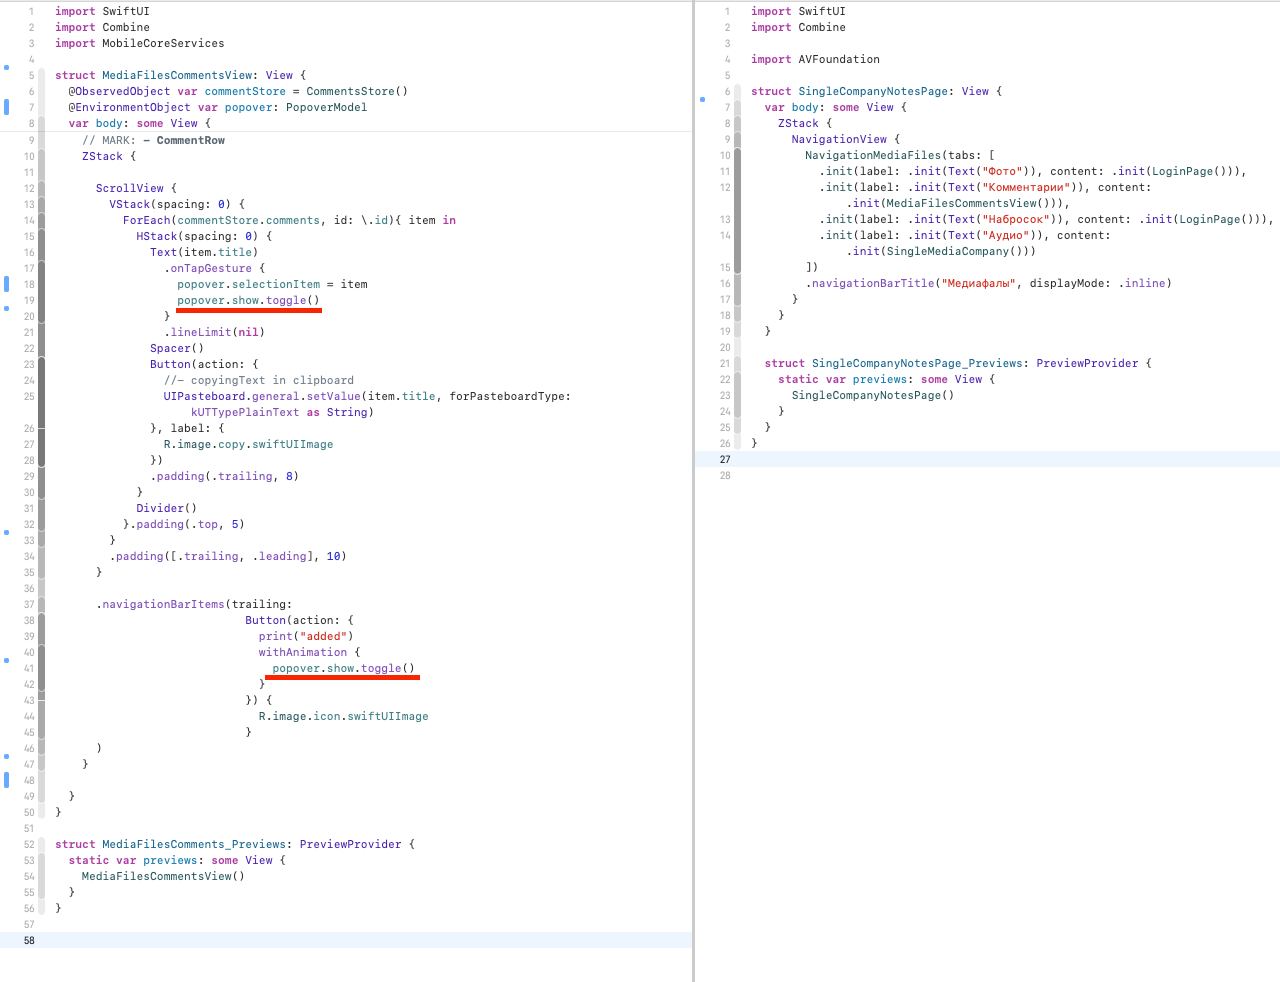Click gutter line number 41 in left editor
Screen dimensions: 1280x982
29,668
